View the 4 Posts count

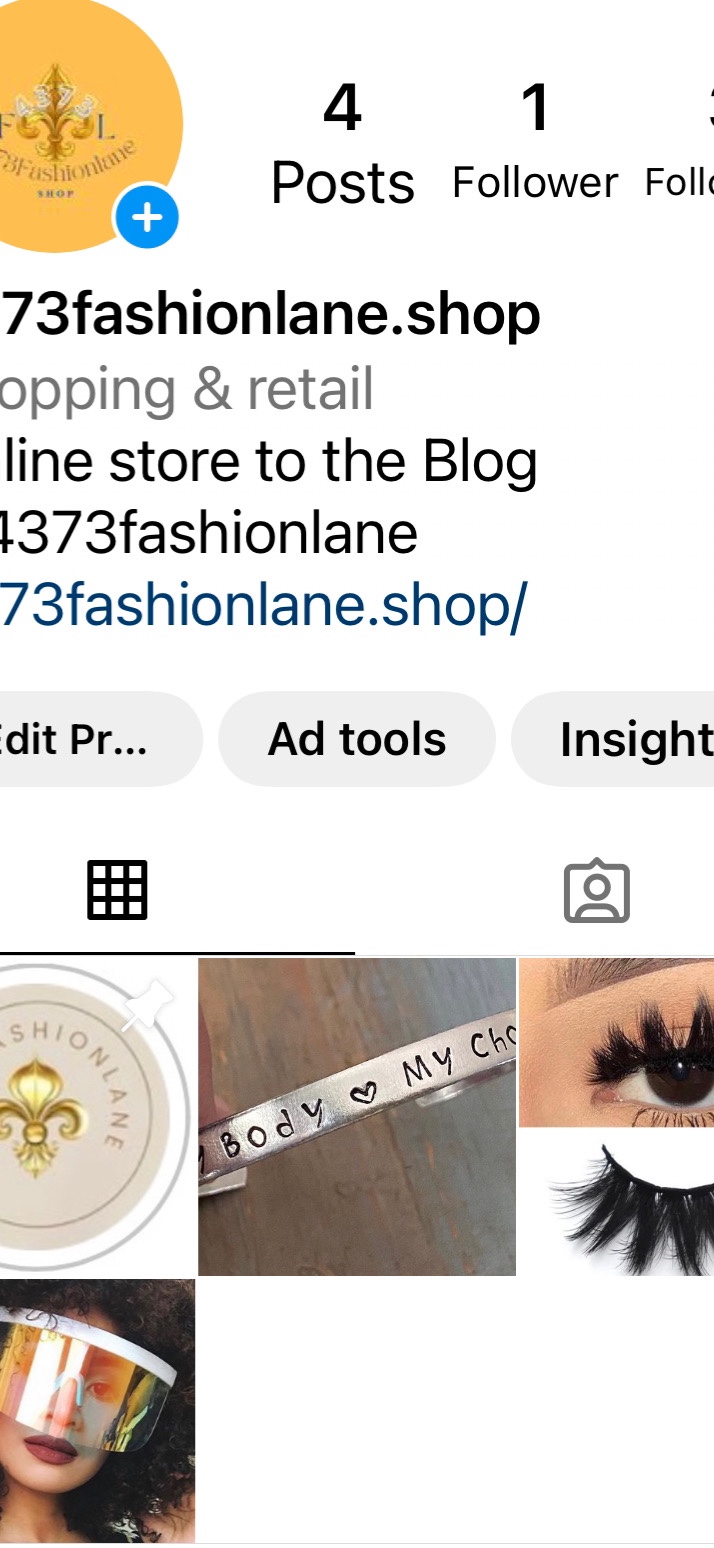point(342,144)
